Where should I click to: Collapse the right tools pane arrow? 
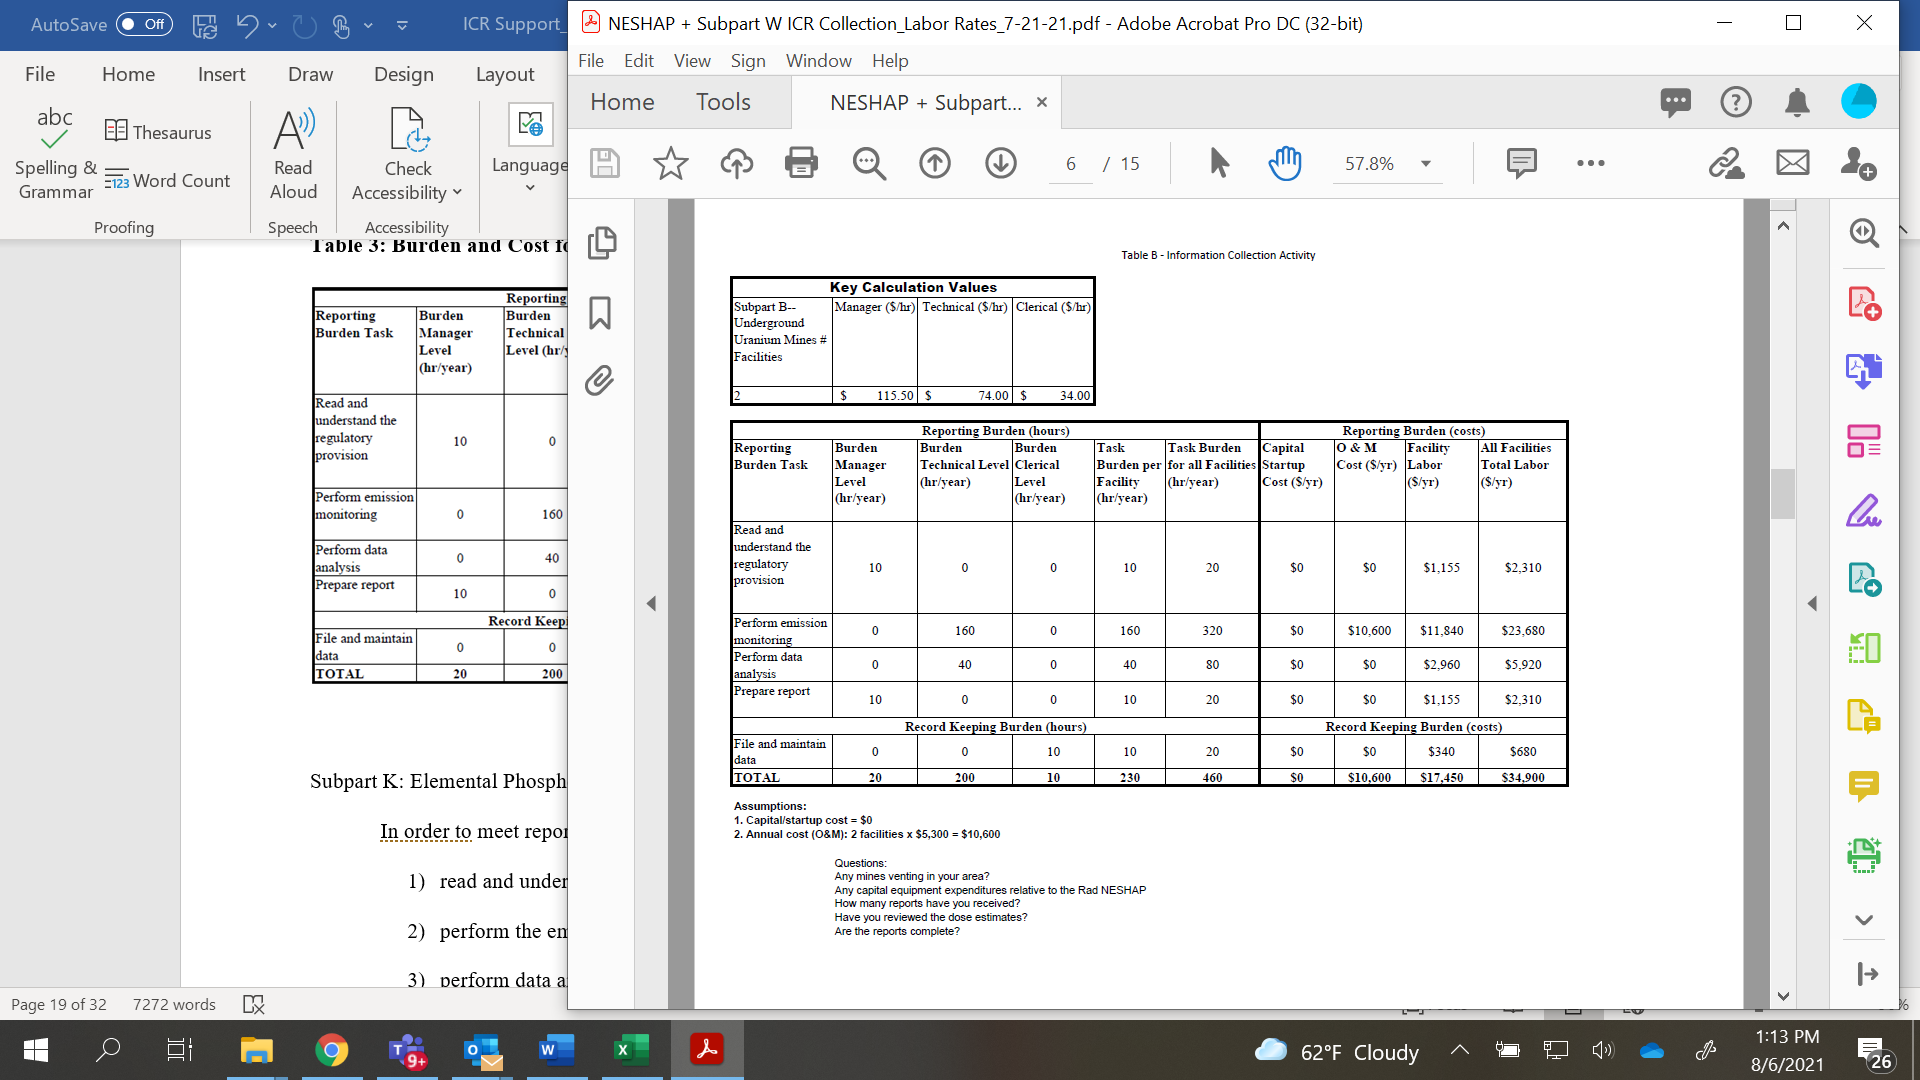point(1812,603)
